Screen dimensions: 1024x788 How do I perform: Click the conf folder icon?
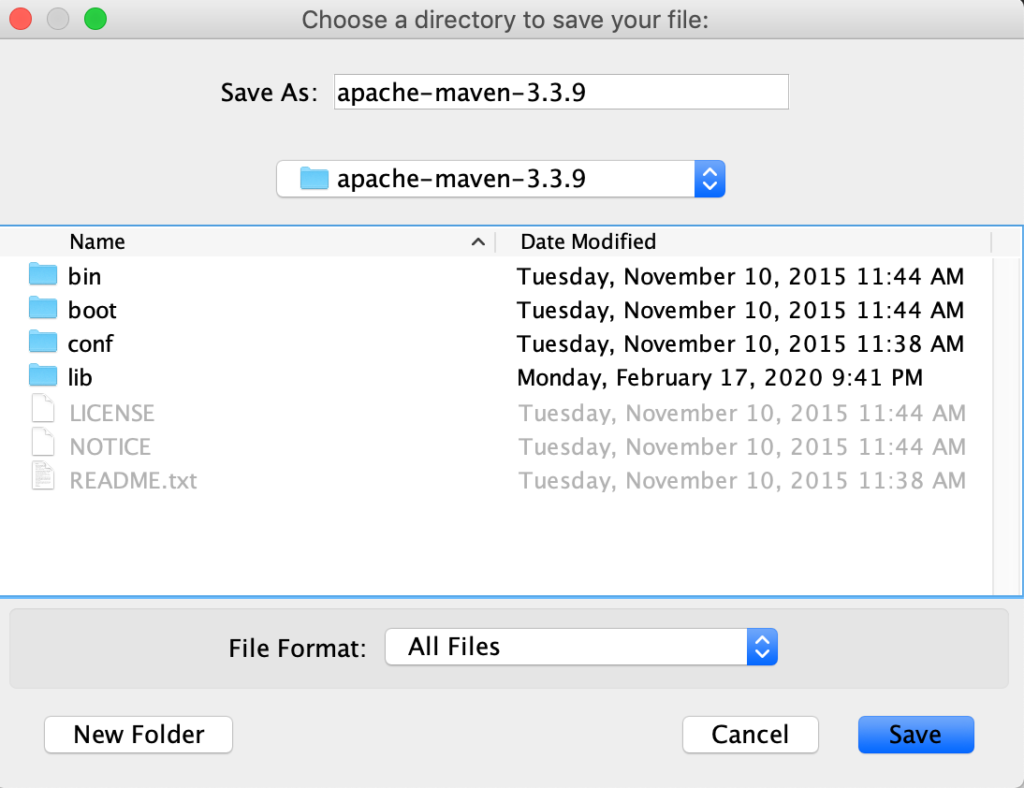tap(43, 343)
